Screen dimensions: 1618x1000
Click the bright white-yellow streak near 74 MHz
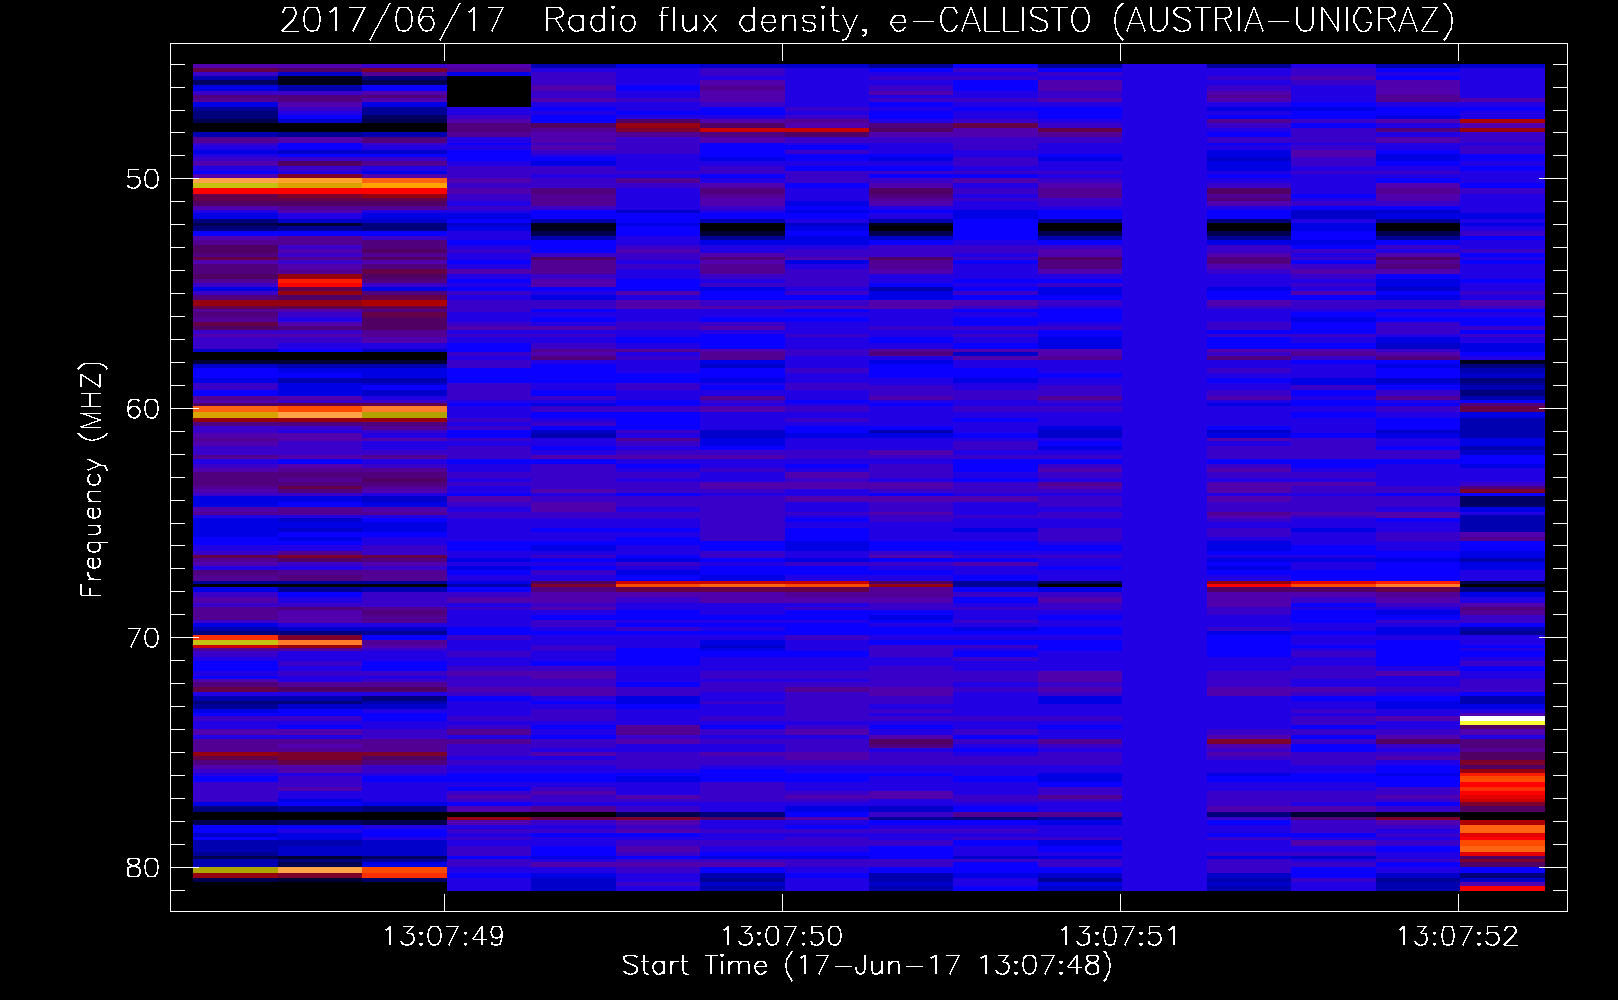(1502, 720)
